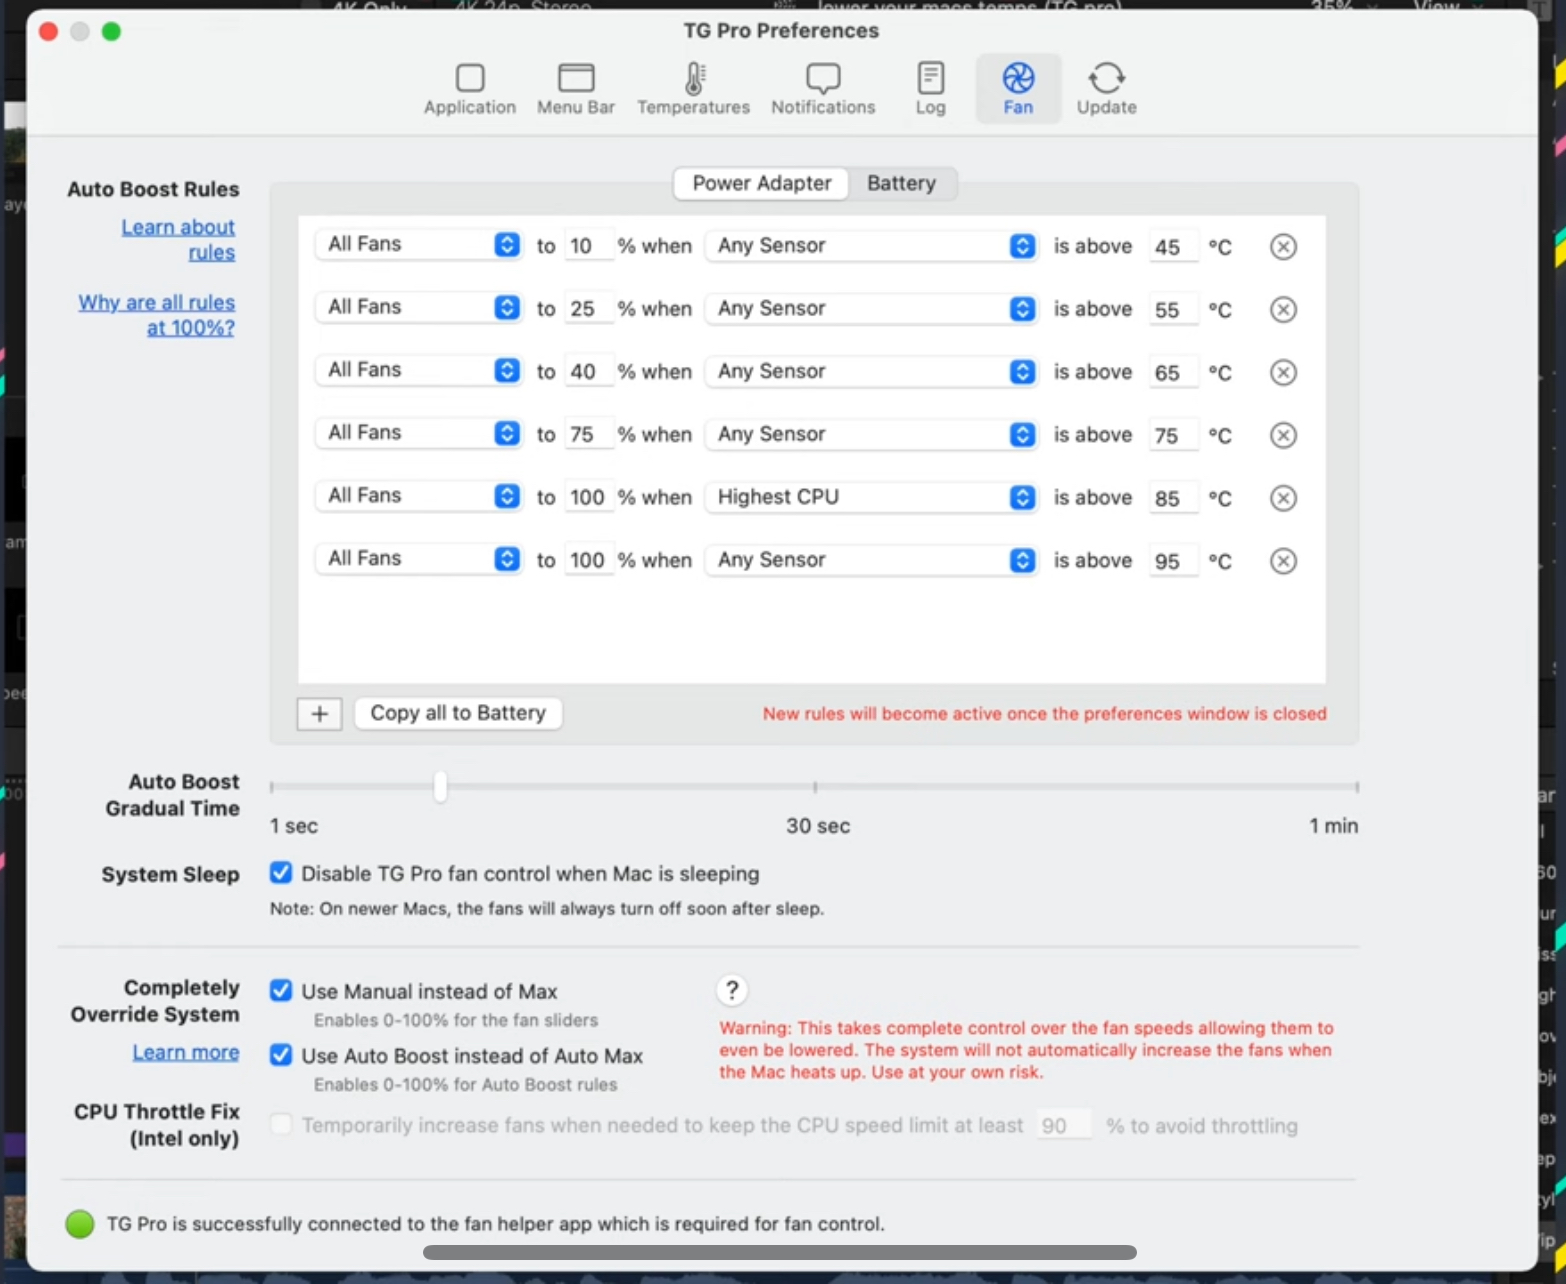Delete the 65 °C rule
This screenshot has height=1284, width=1566.
(1283, 372)
